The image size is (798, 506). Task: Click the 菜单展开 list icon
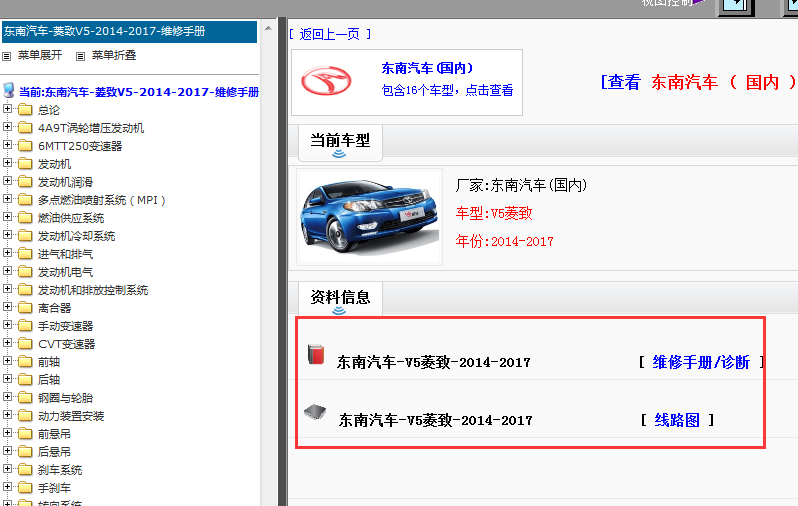(7, 56)
